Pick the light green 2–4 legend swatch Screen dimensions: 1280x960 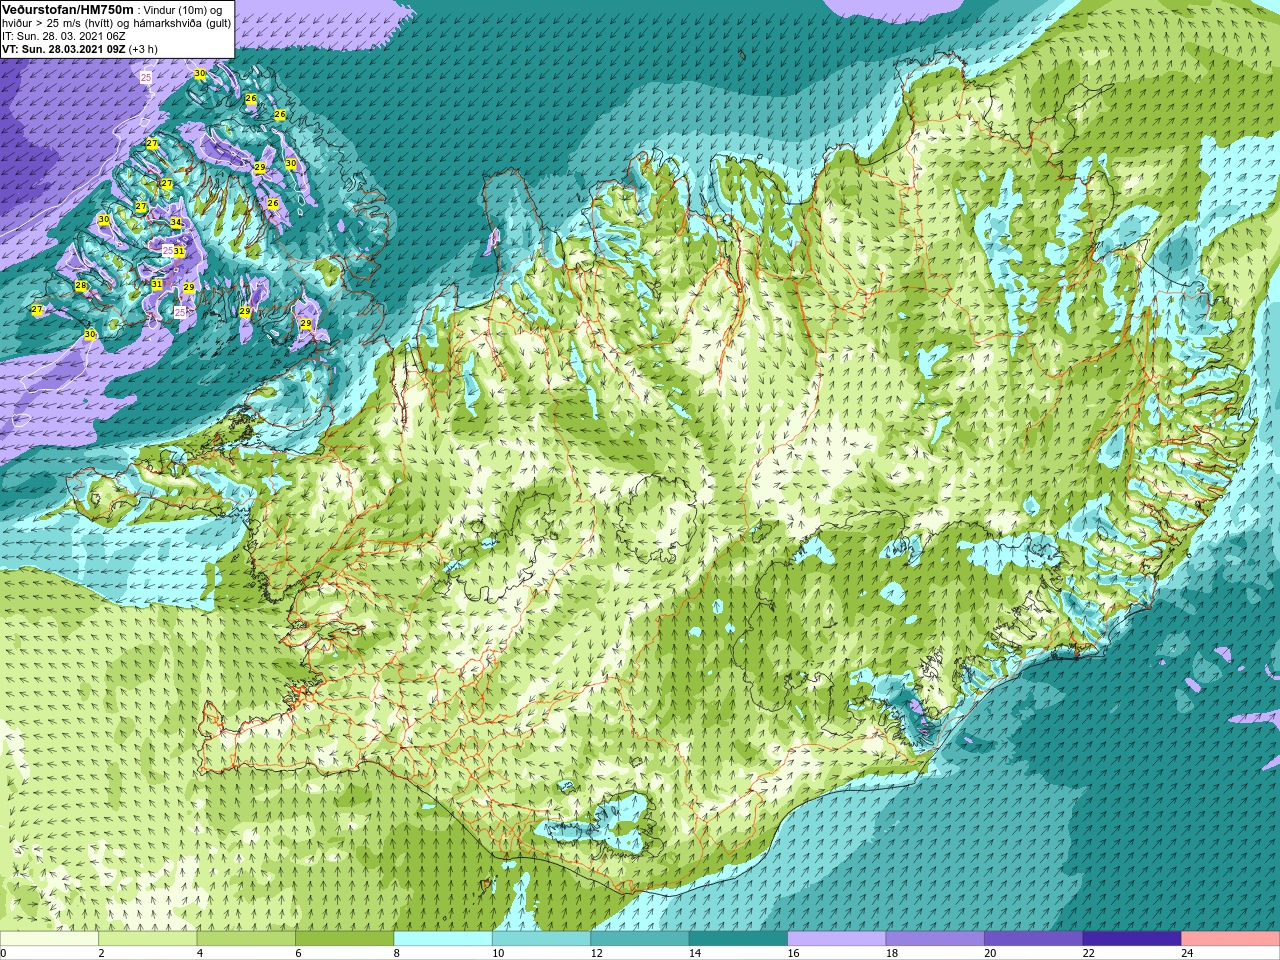(x=147, y=939)
